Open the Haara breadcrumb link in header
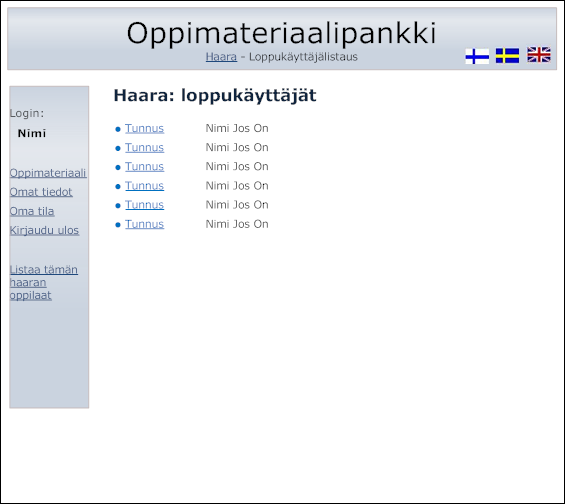The image size is (565, 504). (x=221, y=57)
